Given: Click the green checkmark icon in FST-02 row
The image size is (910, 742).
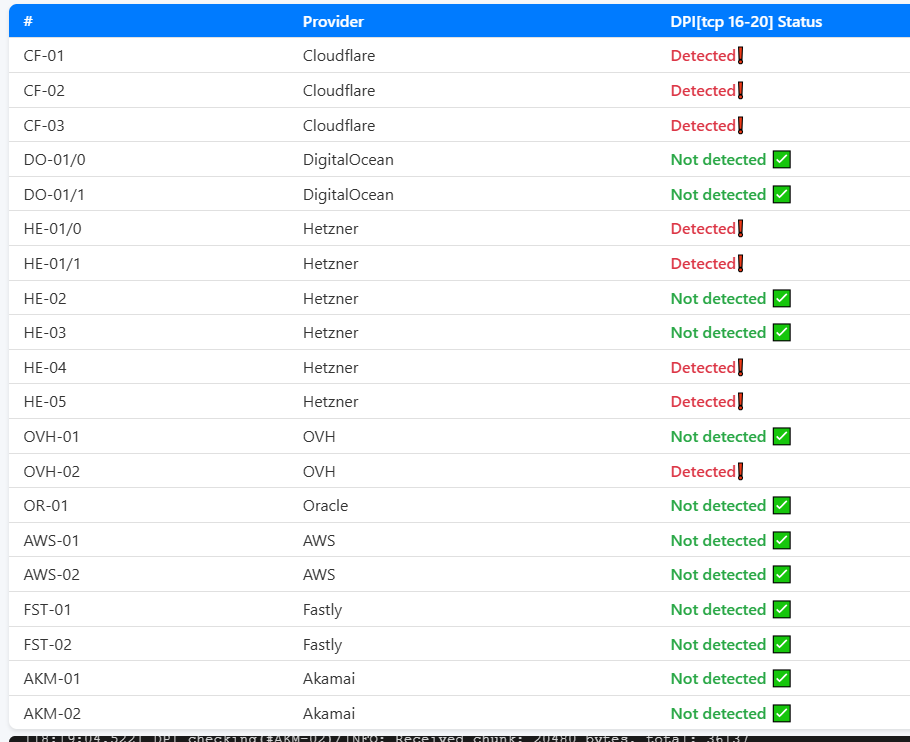Looking at the screenshot, I should 782,644.
